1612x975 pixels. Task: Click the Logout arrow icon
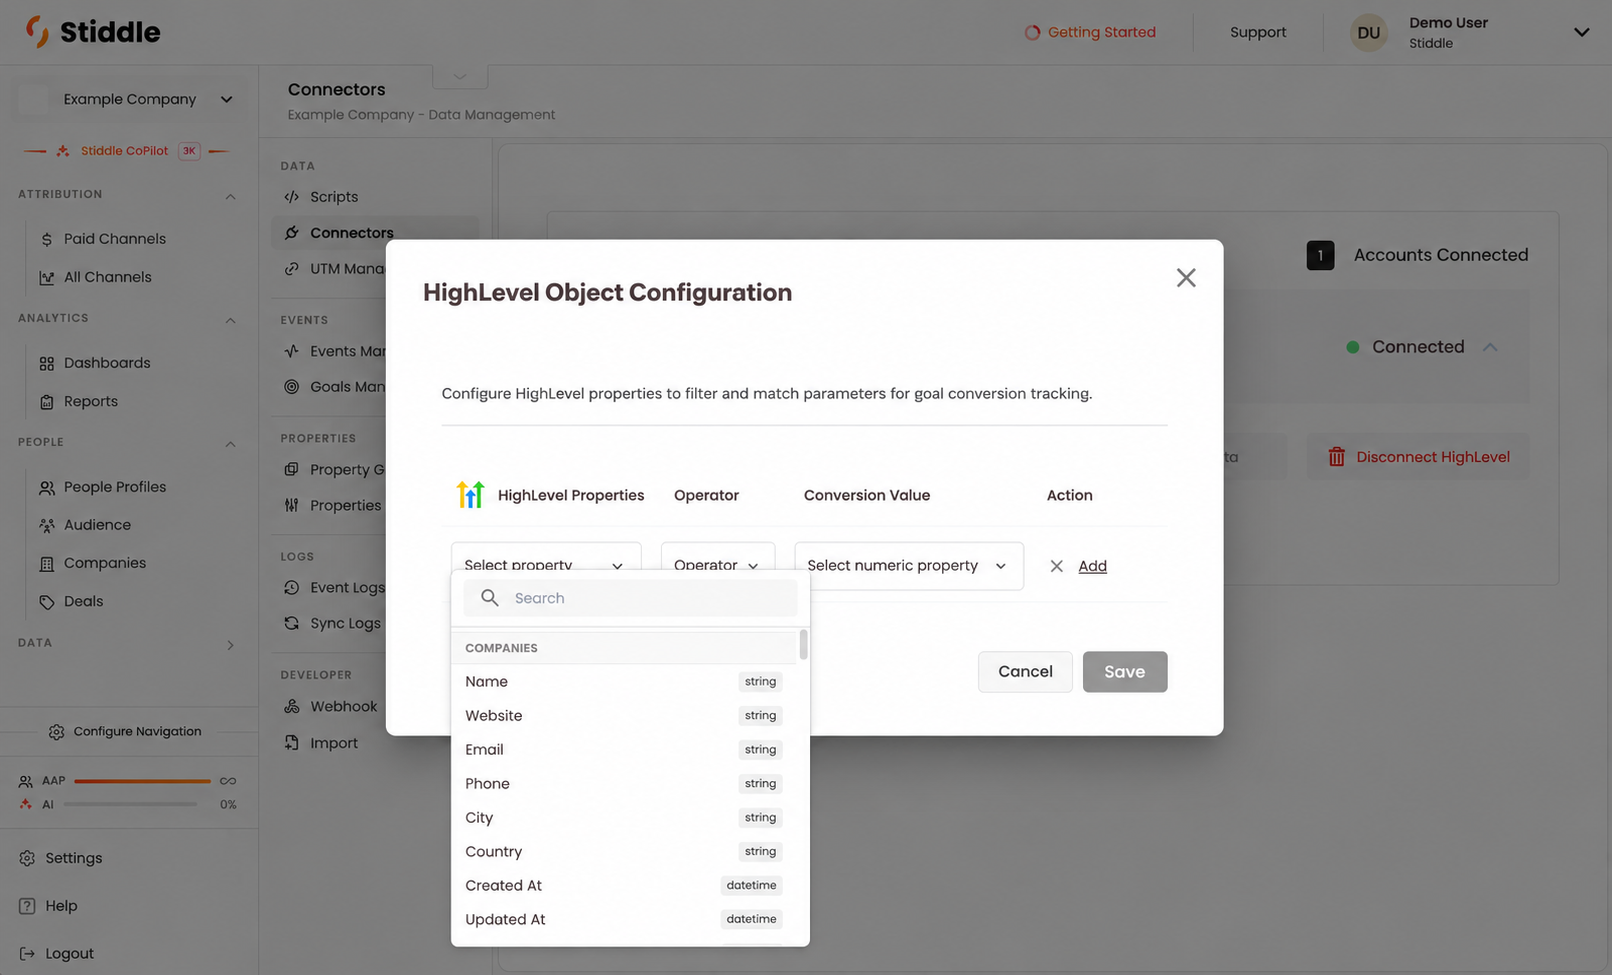[27, 954]
